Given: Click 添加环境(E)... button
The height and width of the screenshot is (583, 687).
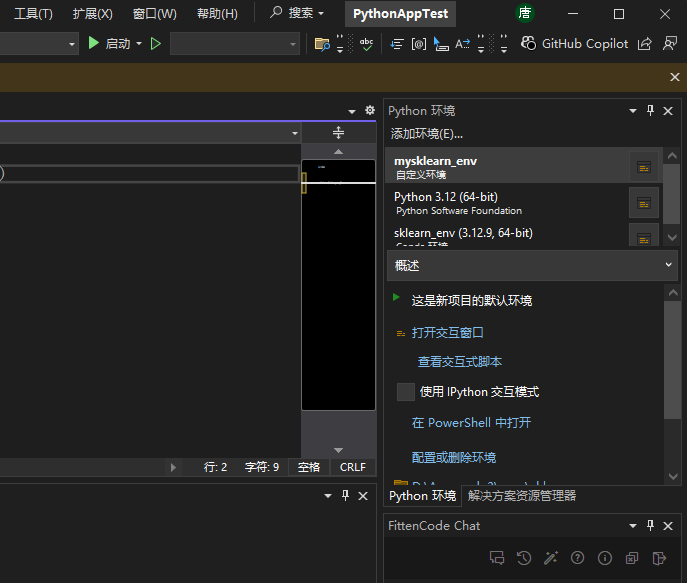Looking at the screenshot, I should pyautogui.click(x=426, y=134).
